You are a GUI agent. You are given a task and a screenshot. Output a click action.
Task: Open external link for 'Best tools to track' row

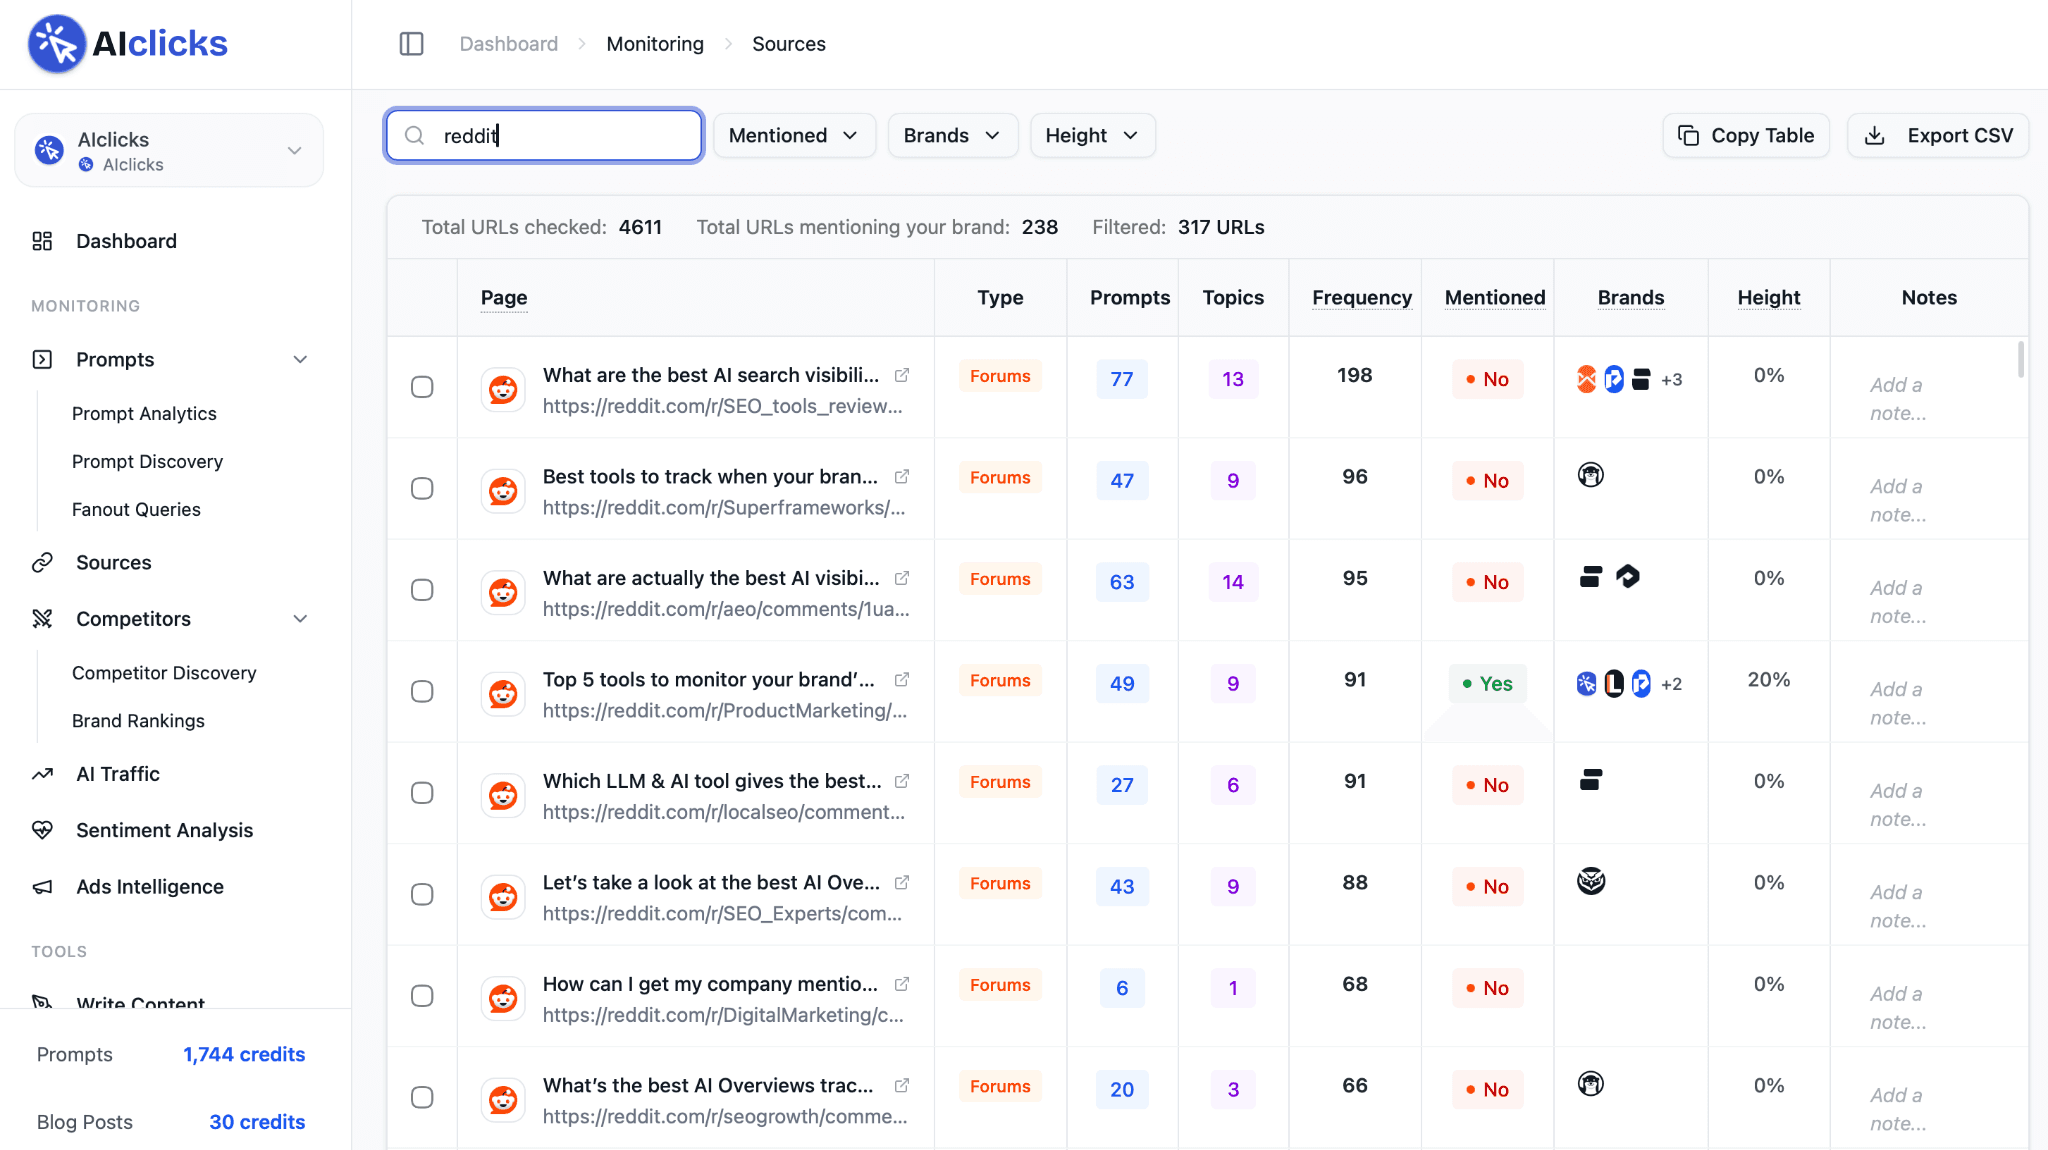click(902, 477)
